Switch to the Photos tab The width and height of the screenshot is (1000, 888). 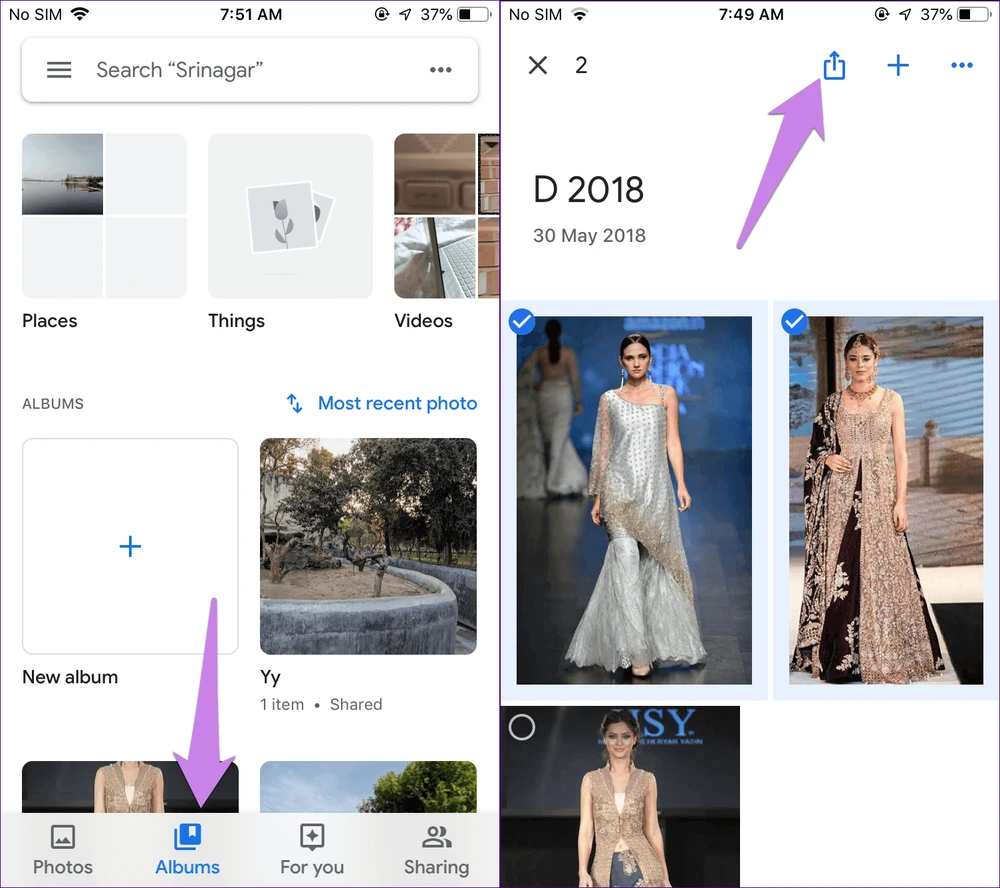[62, 850]
